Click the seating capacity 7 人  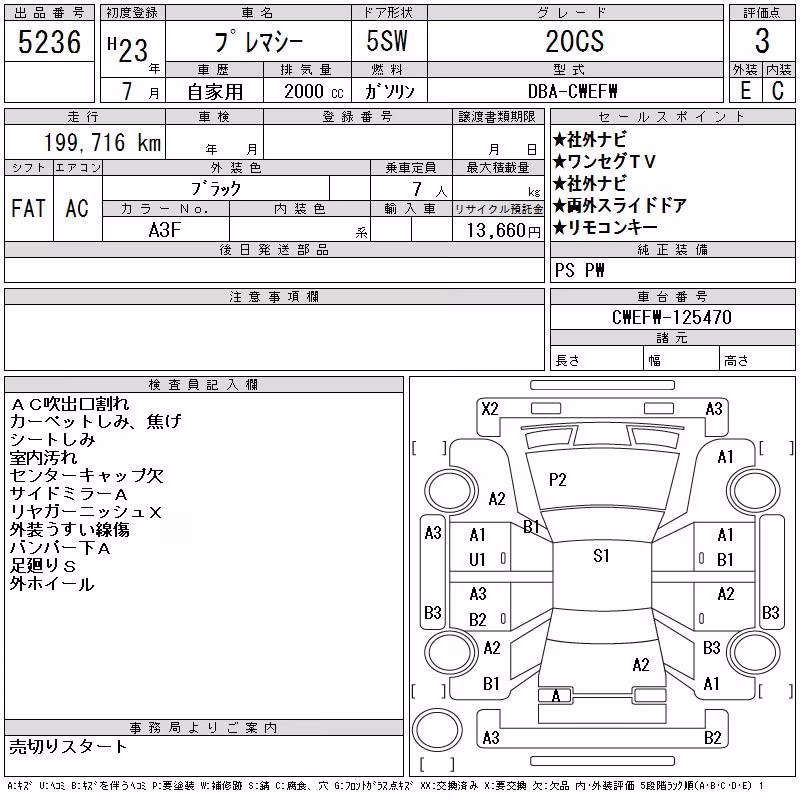pos(429,190)
